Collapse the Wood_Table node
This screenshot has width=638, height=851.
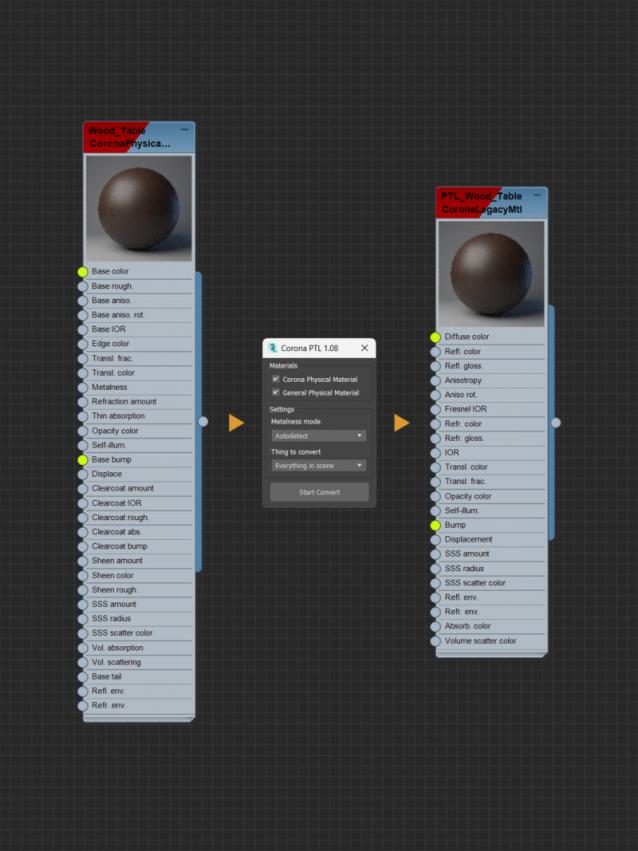point(184,130)
